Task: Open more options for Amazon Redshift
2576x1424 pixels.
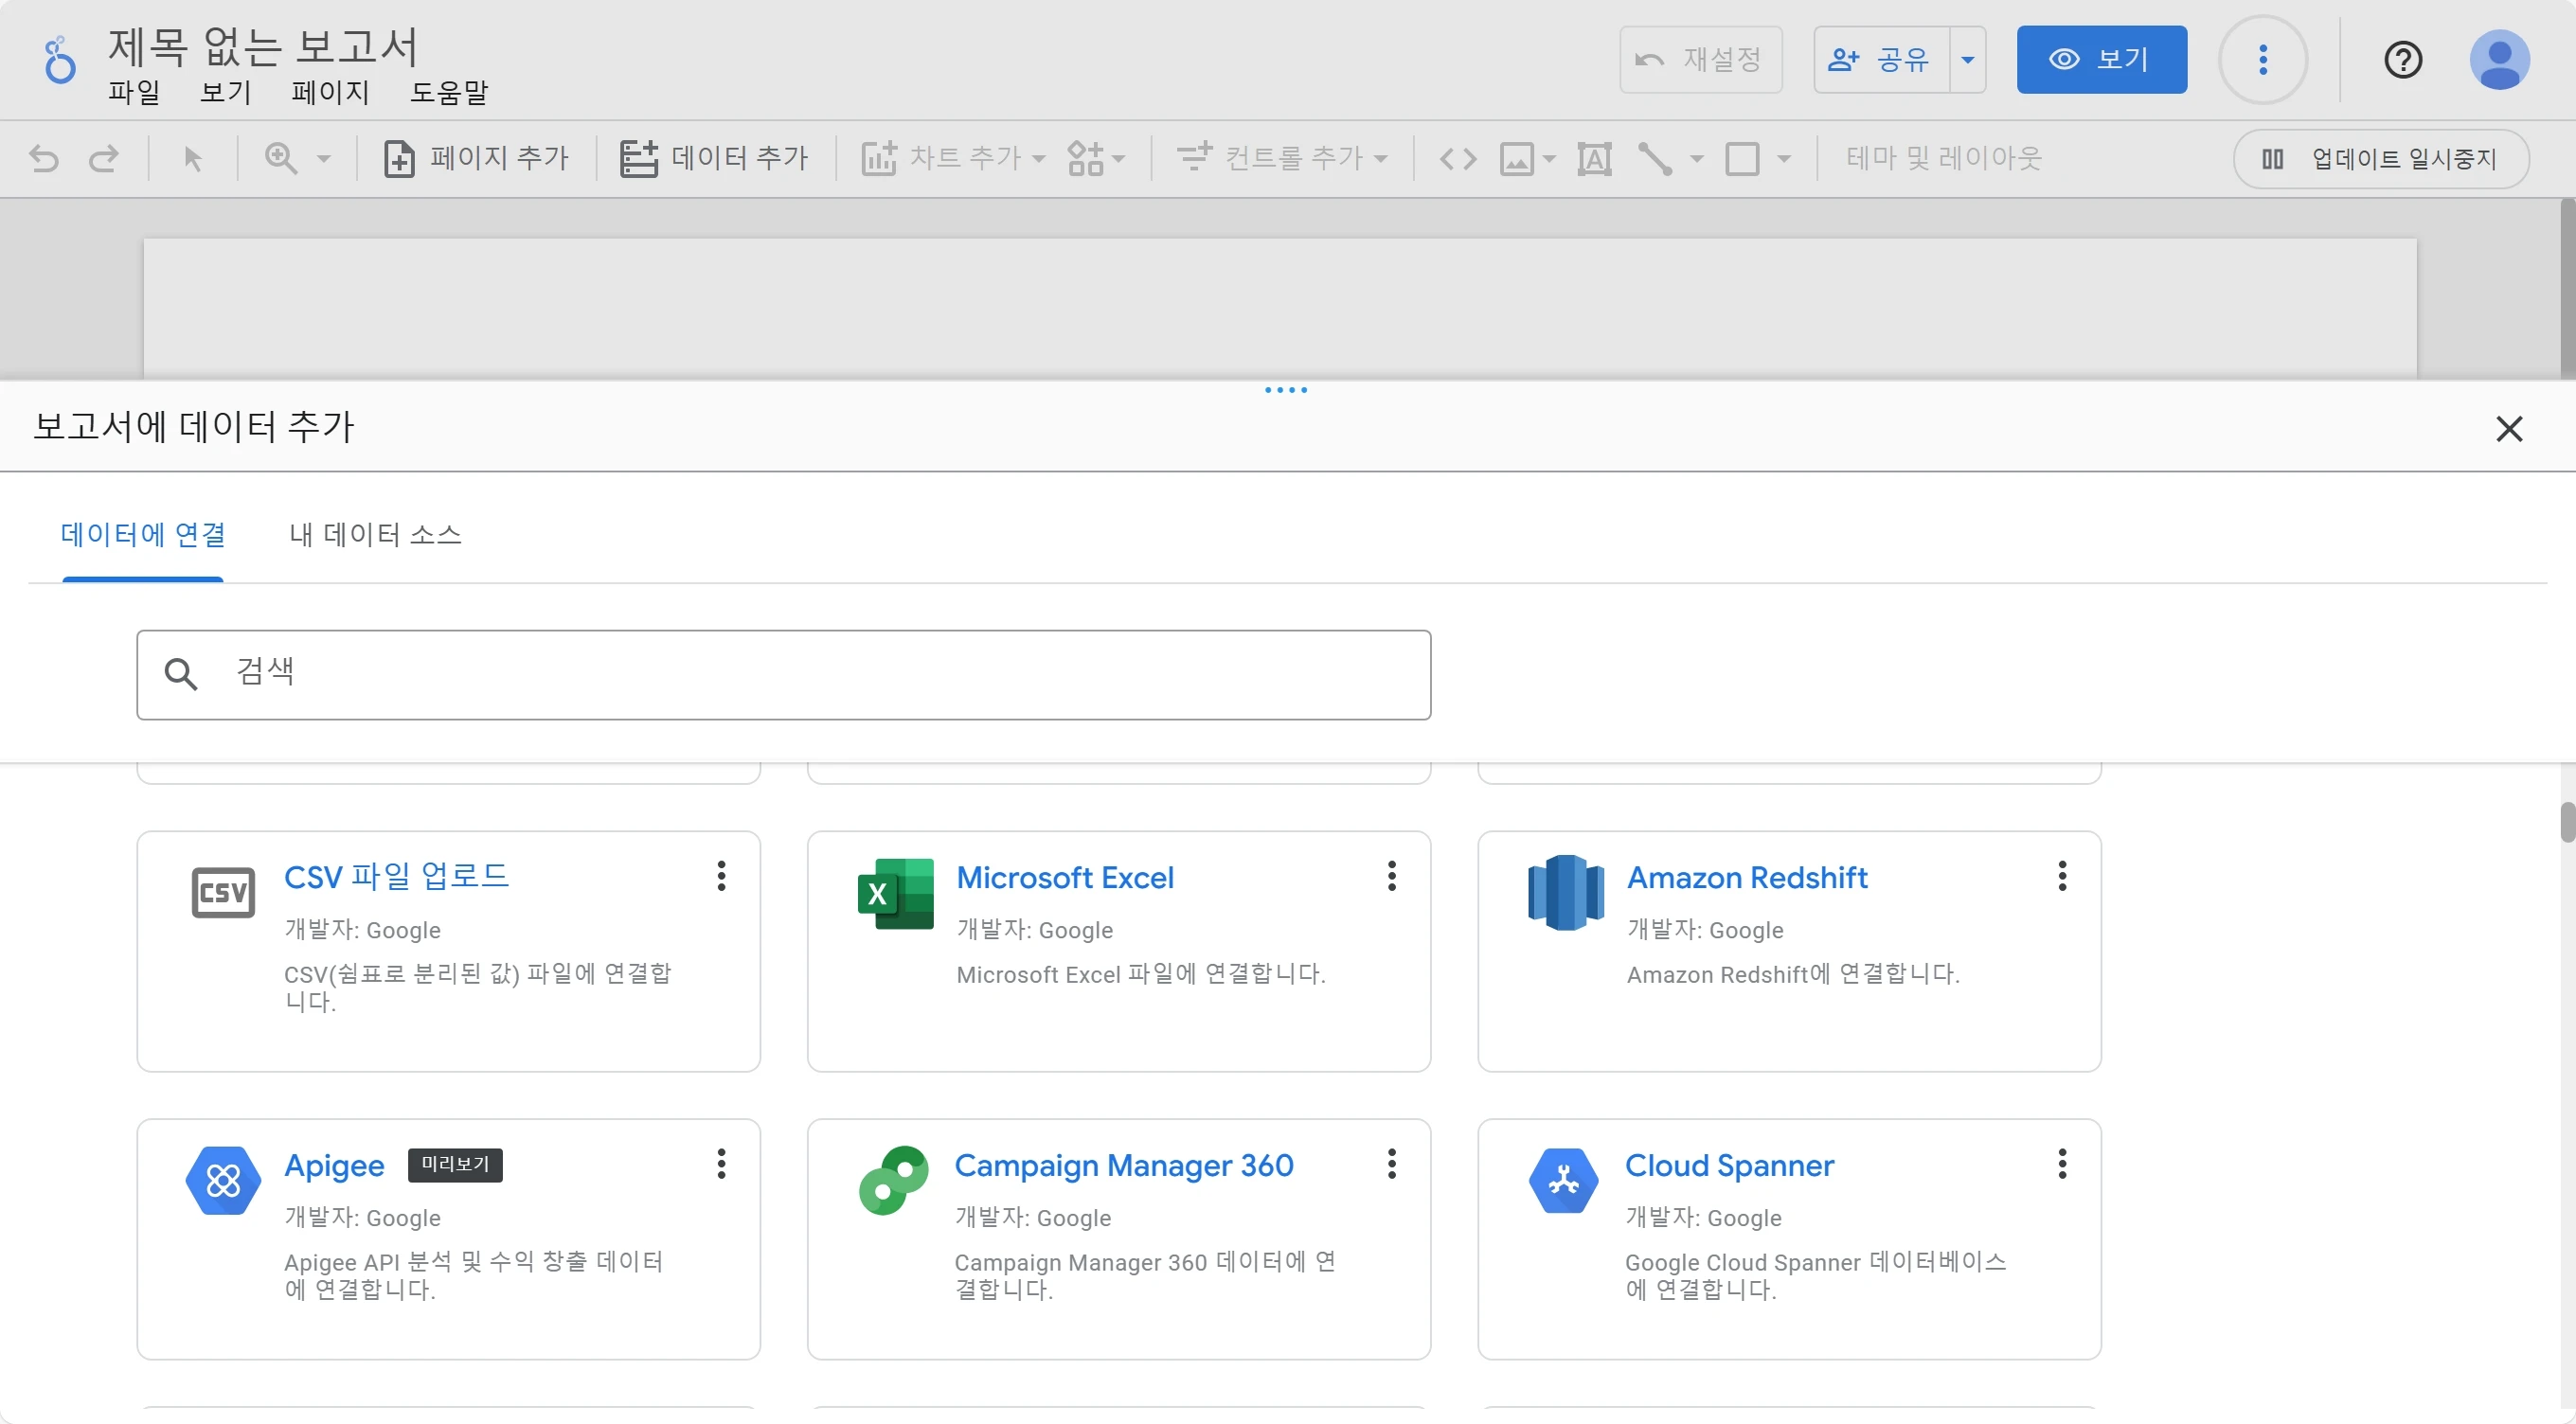Action: coord(2061,876)
